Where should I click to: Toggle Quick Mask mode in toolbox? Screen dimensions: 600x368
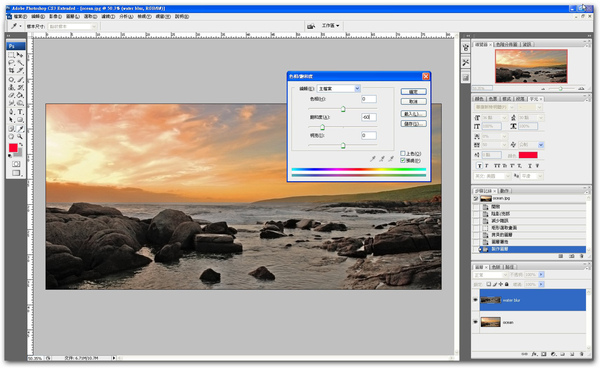click(16, 164)
